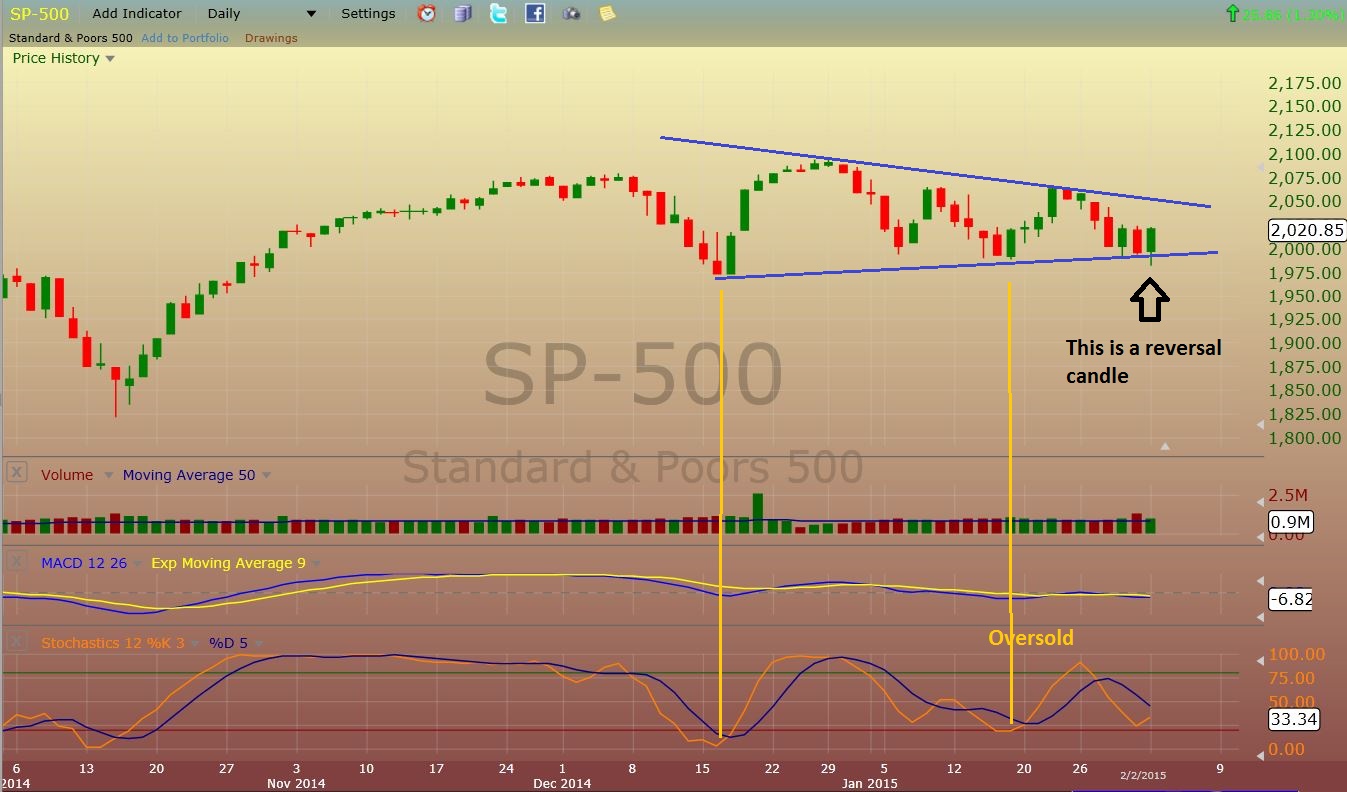1347x792 pixels.
Task: Close the MACD indicator panel
Action: [16, 561]
